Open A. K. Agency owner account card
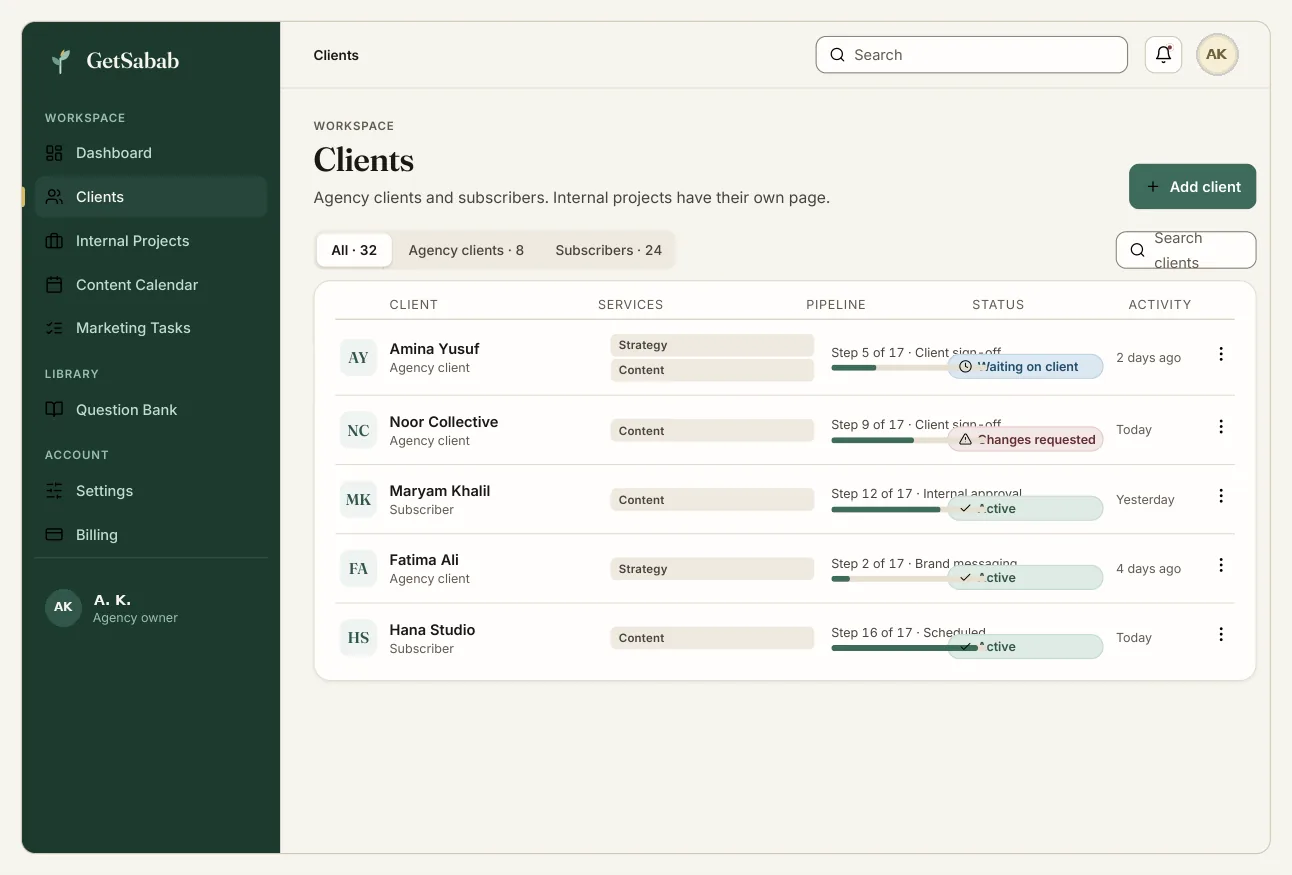The image size is (1292, 875). click(x=151, y=608)
